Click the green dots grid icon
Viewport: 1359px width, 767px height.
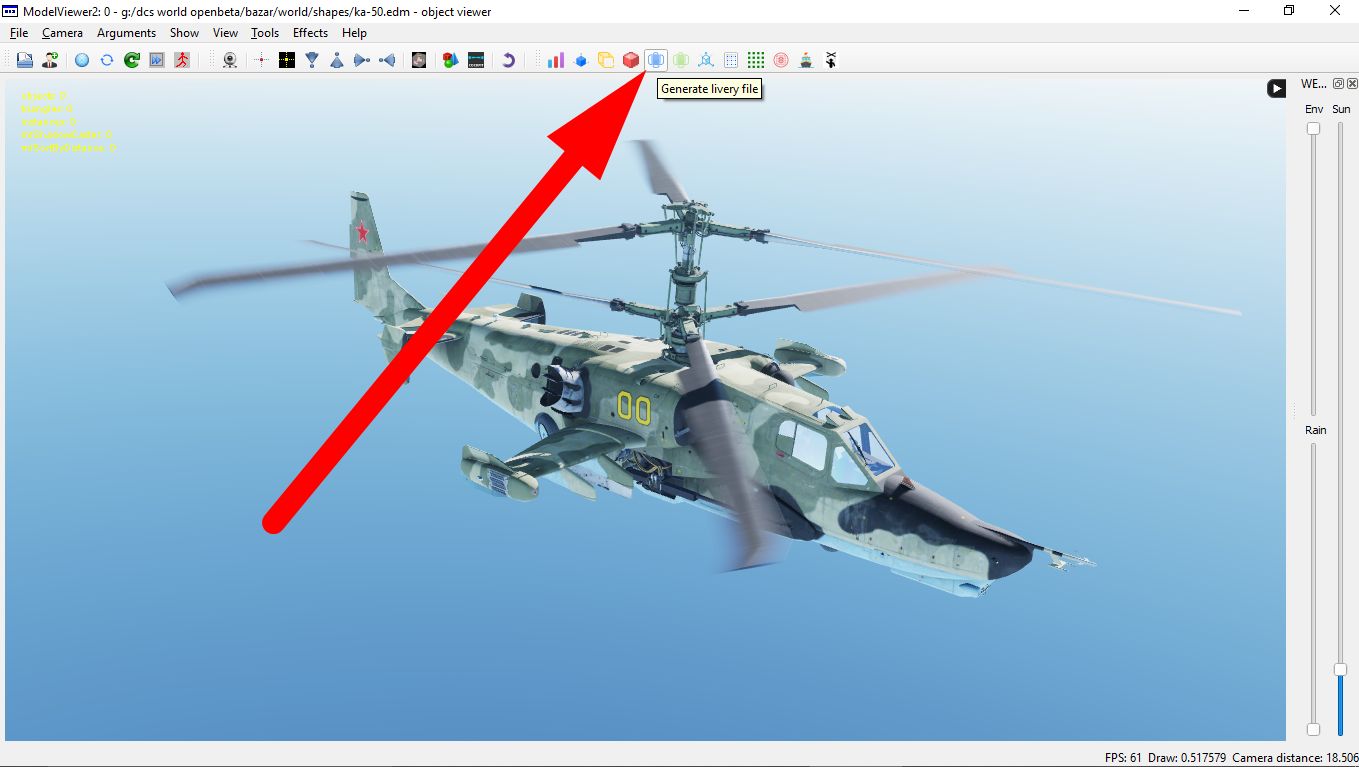pyautogui.click(x=756, y=60)
